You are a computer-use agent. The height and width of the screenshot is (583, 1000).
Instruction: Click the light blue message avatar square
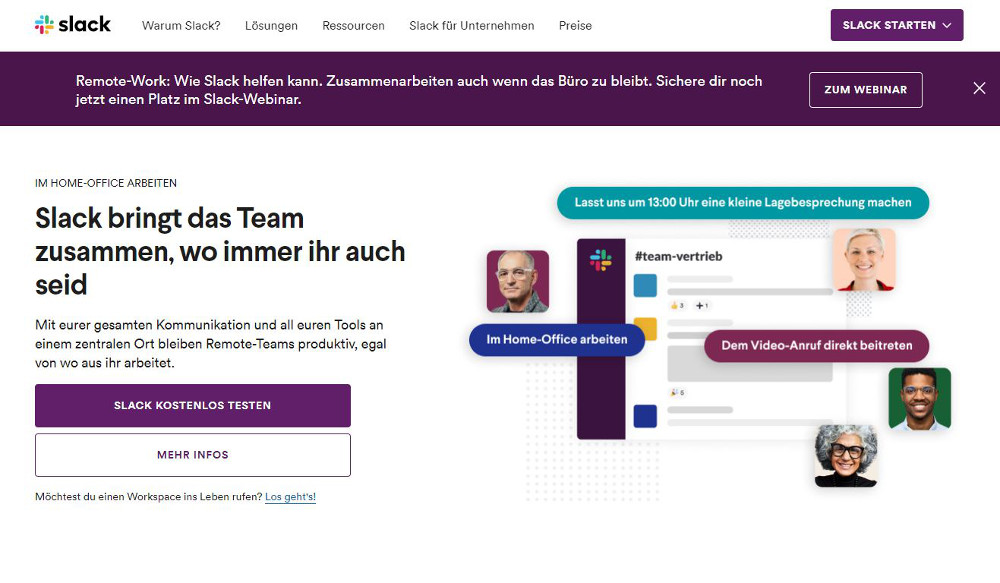(645, 285)
